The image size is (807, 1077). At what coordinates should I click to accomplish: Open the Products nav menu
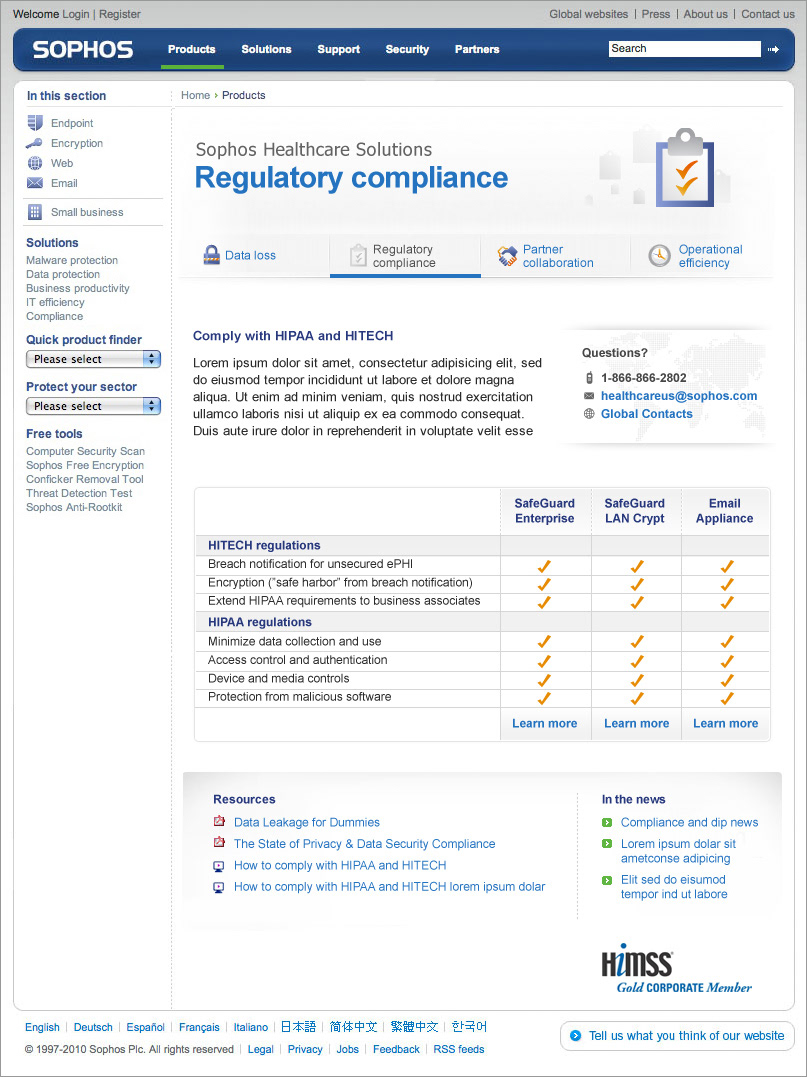(x=192, y=49)
